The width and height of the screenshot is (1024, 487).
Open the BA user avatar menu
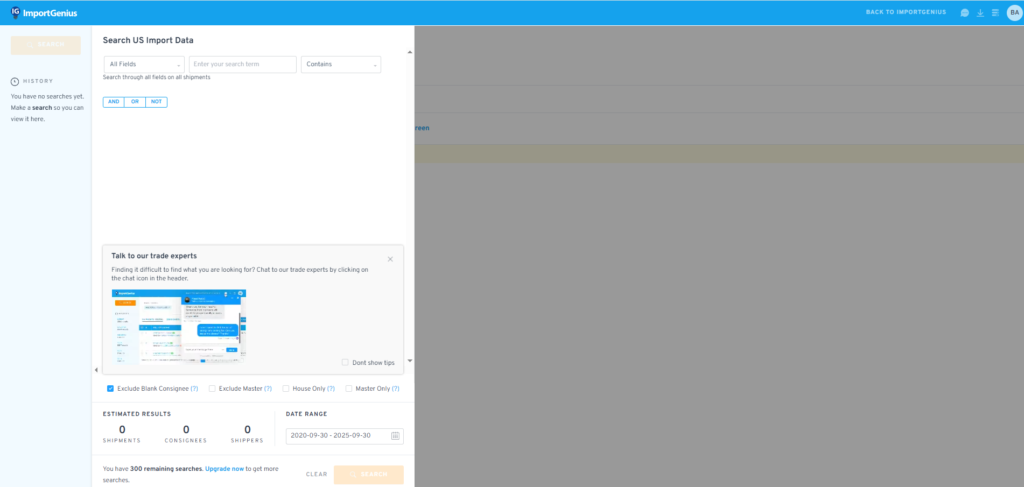tap(1014, 13)
